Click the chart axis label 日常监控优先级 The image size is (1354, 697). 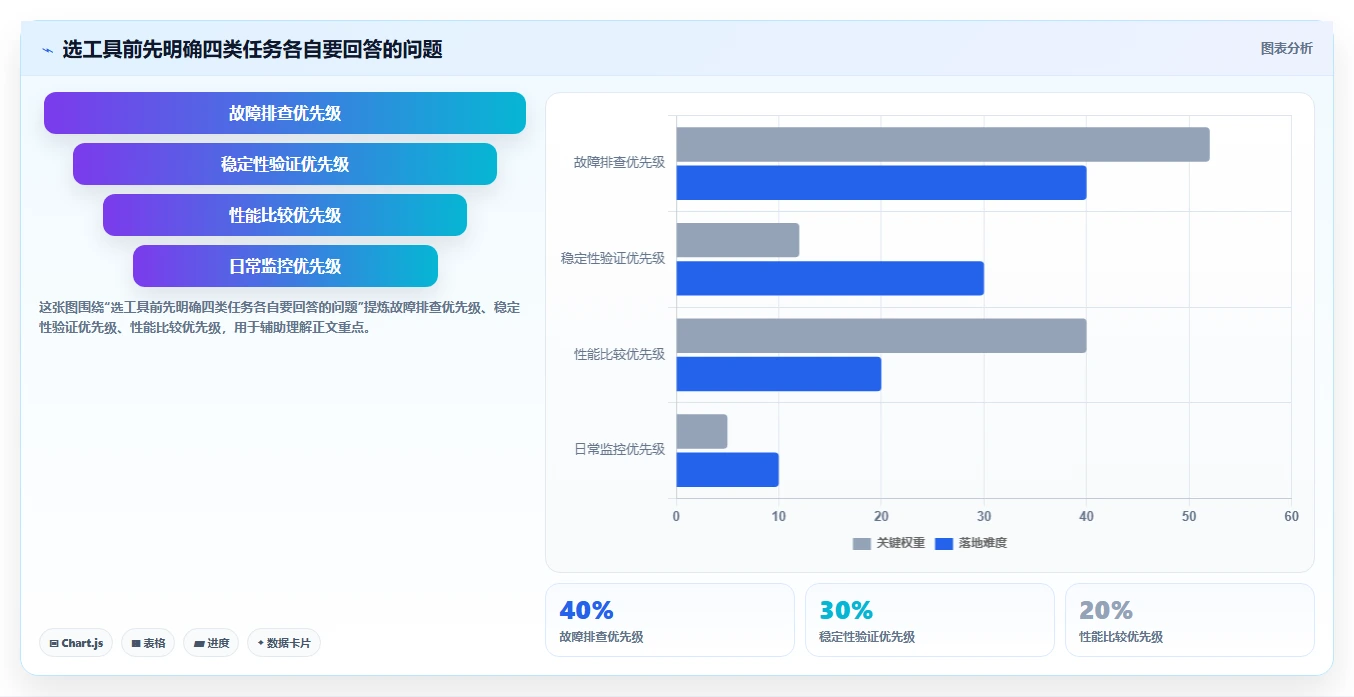[619, 449]
